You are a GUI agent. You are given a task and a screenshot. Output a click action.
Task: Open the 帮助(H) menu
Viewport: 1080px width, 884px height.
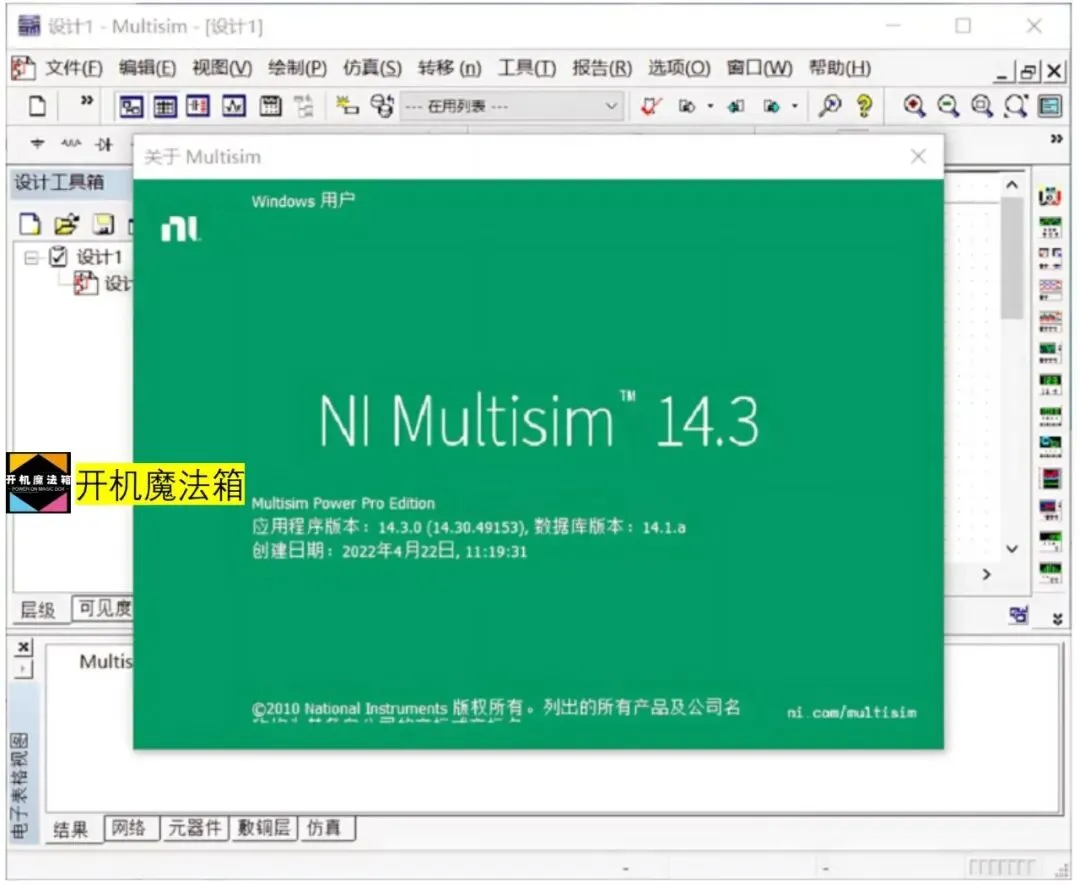point(840,68)
